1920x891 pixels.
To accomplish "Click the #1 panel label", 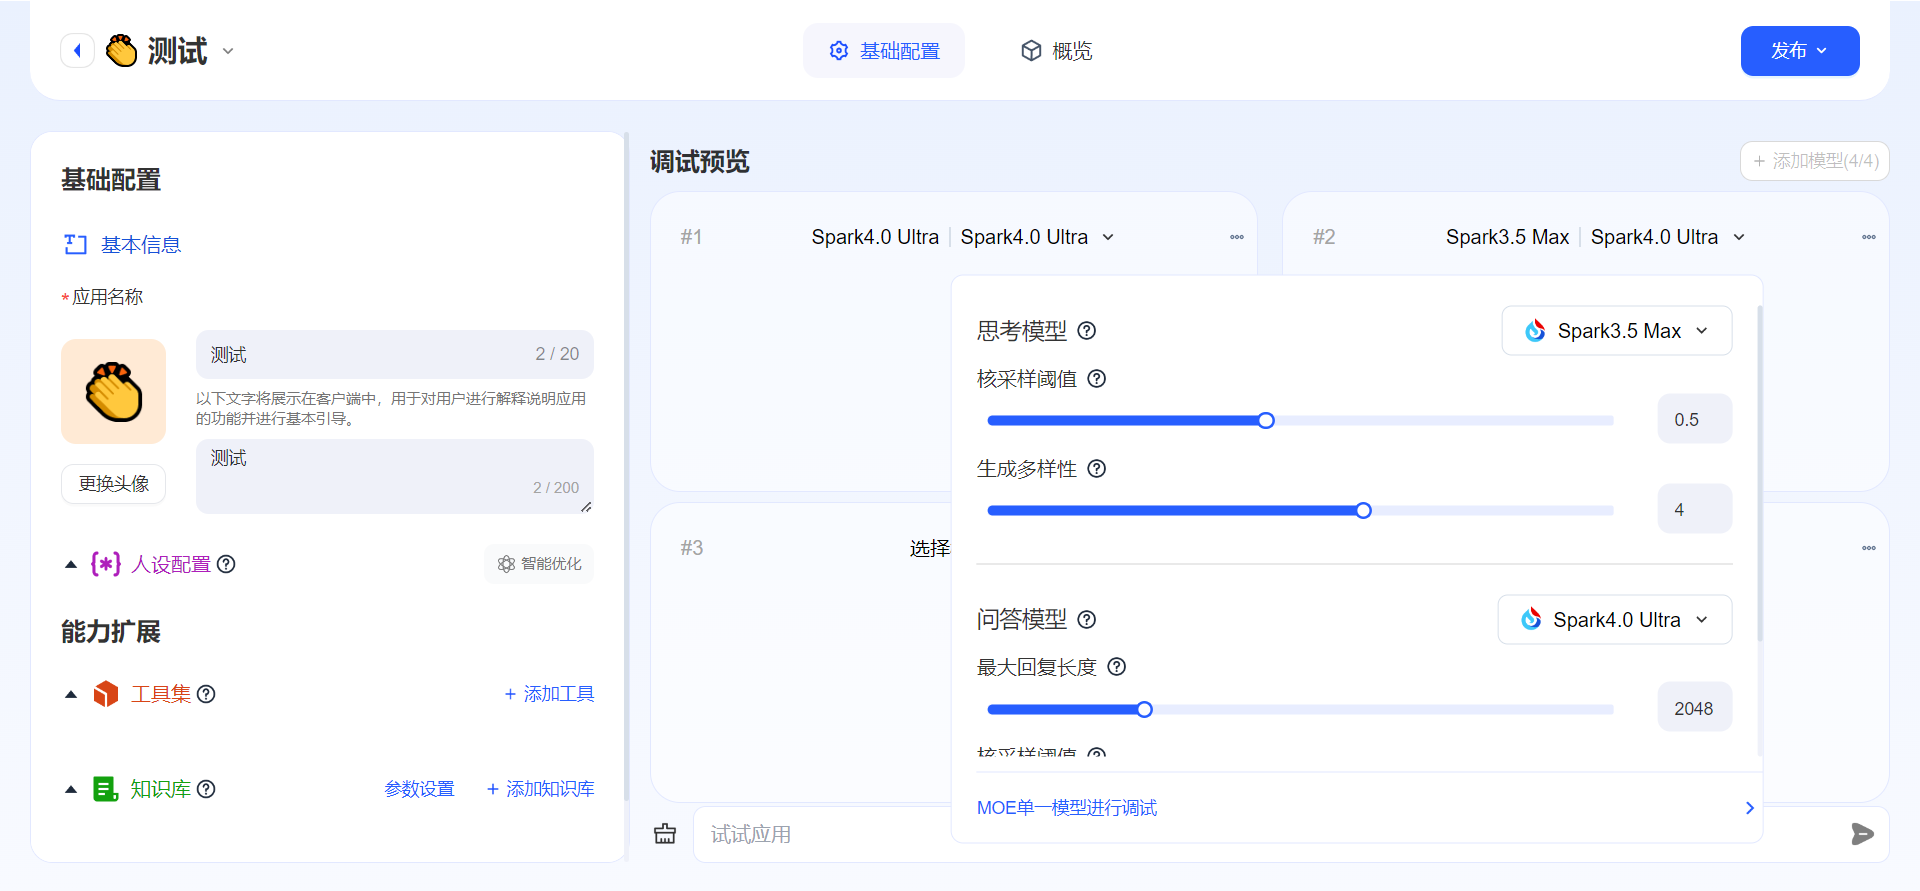I will point(691,237).
